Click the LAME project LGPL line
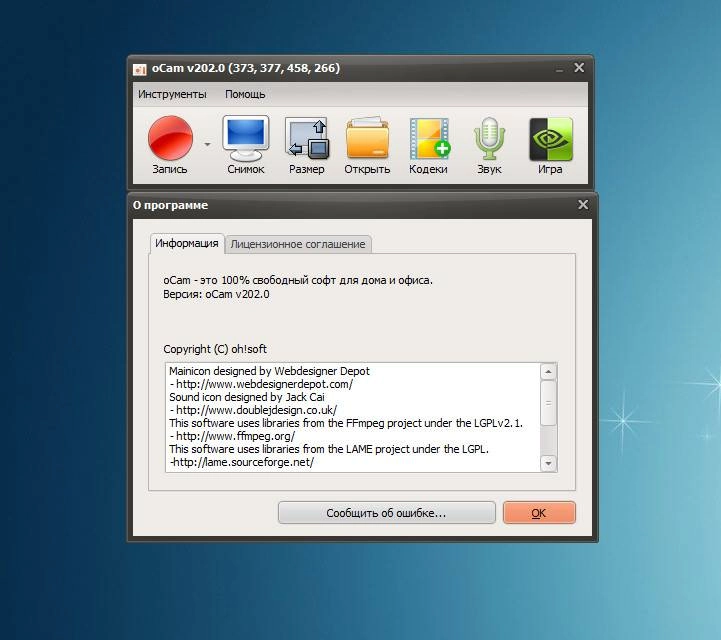The width and height of the screenshot is (721, 640). coord(329,449)
